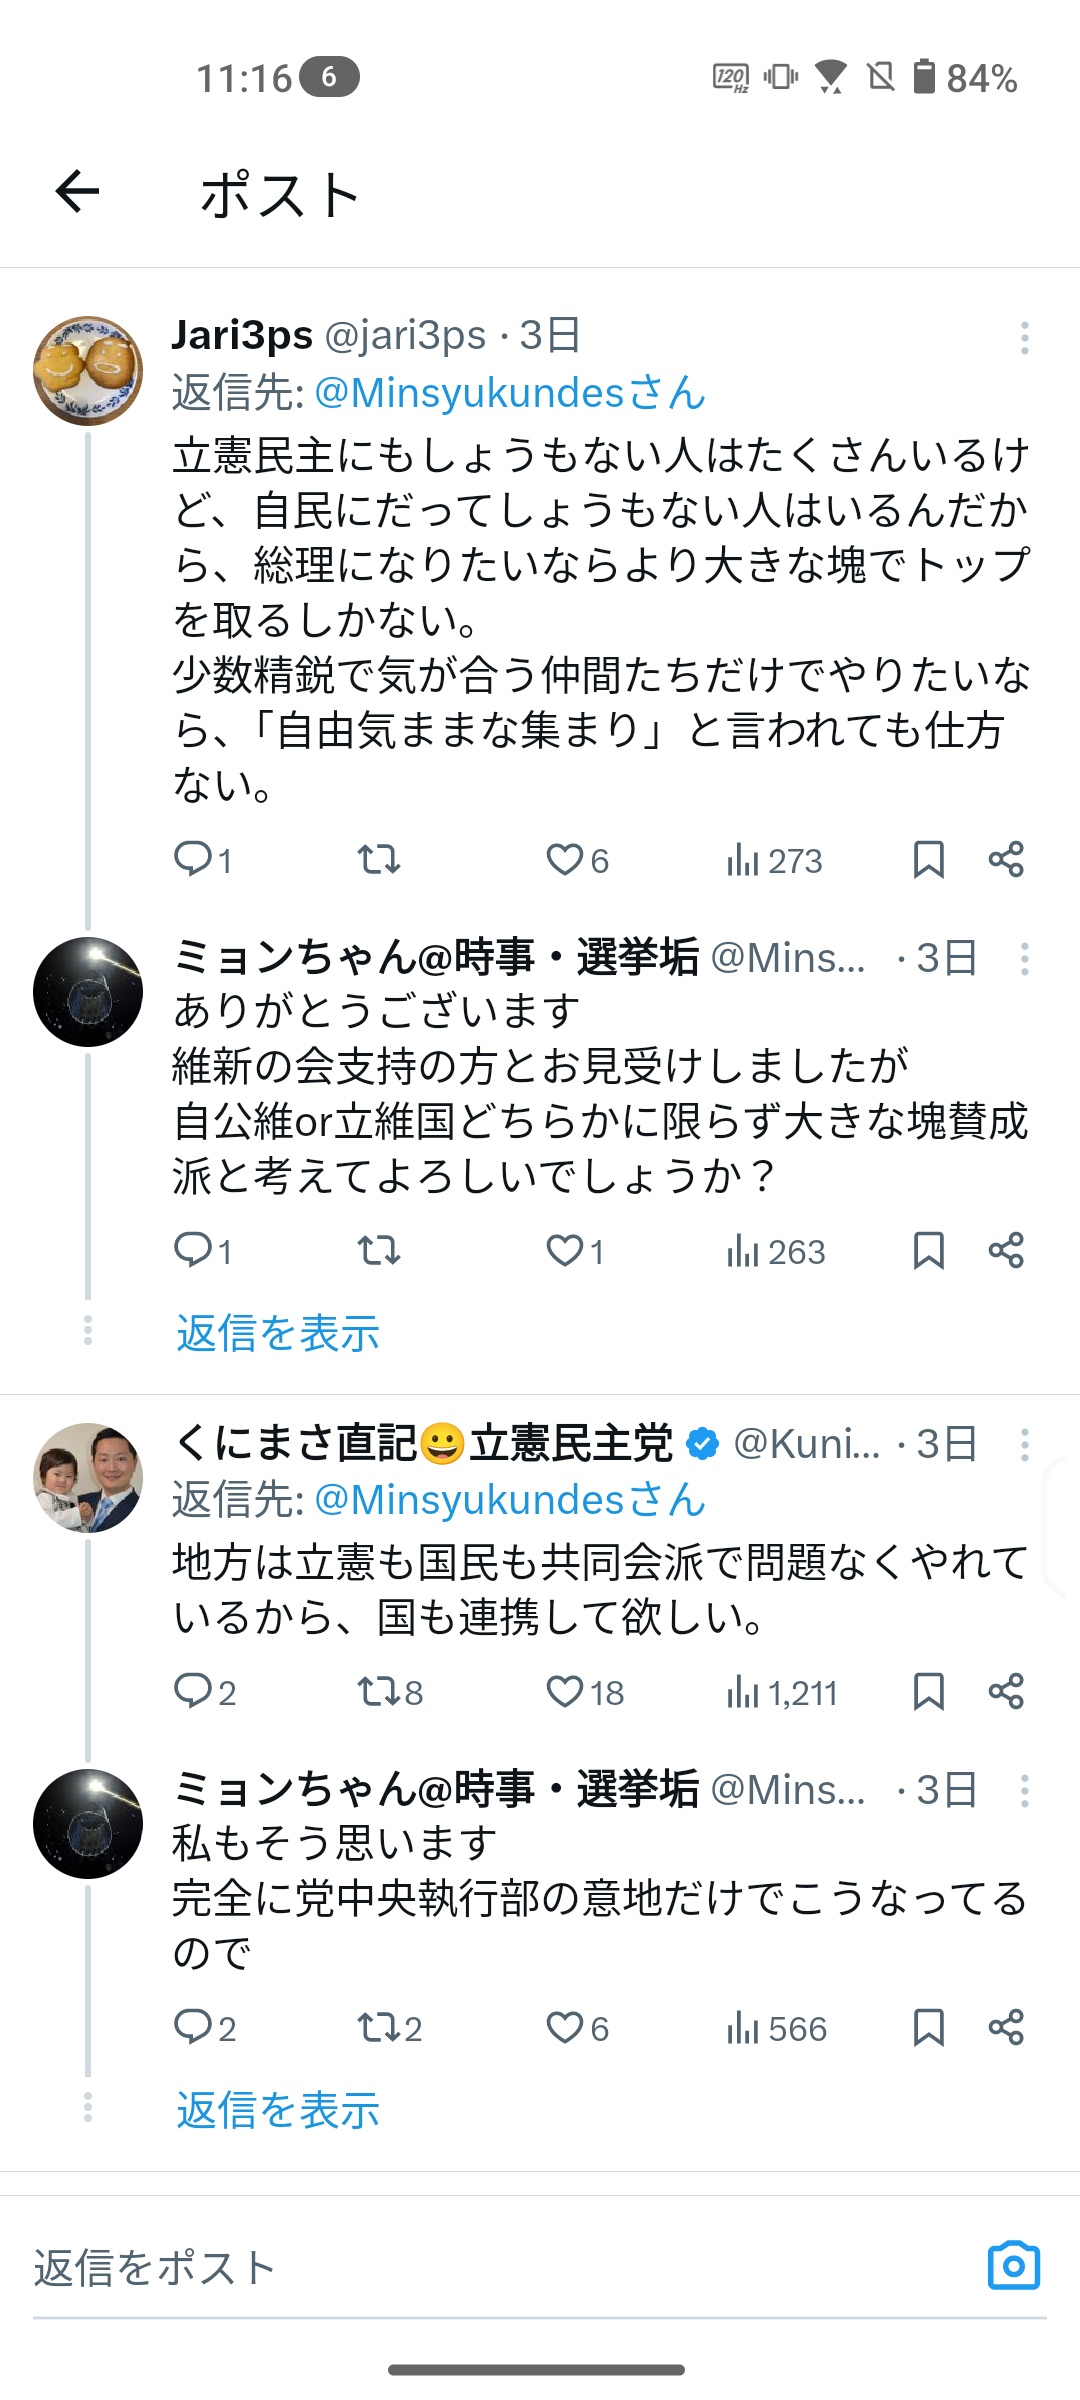Open the camera icon in reply bar
This screenshot has width=1080, height=2400.
tap(1013, 2265)
